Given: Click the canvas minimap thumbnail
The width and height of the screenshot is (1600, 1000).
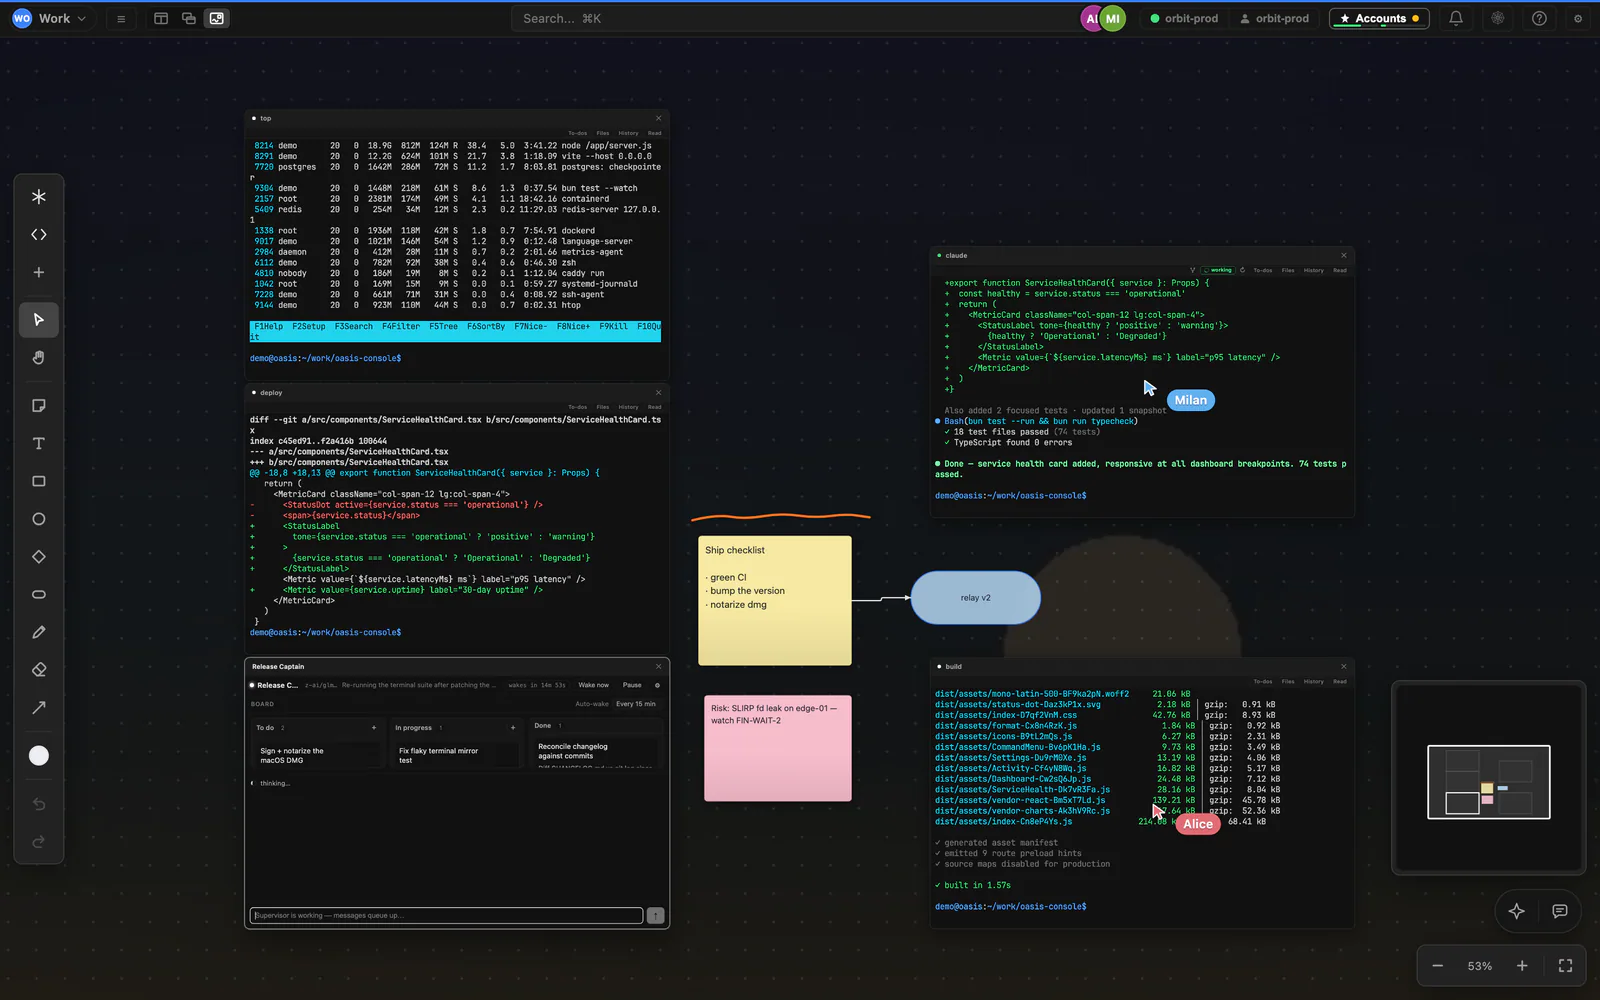Looking at the screenshot, I should [x=1489, y=782].
